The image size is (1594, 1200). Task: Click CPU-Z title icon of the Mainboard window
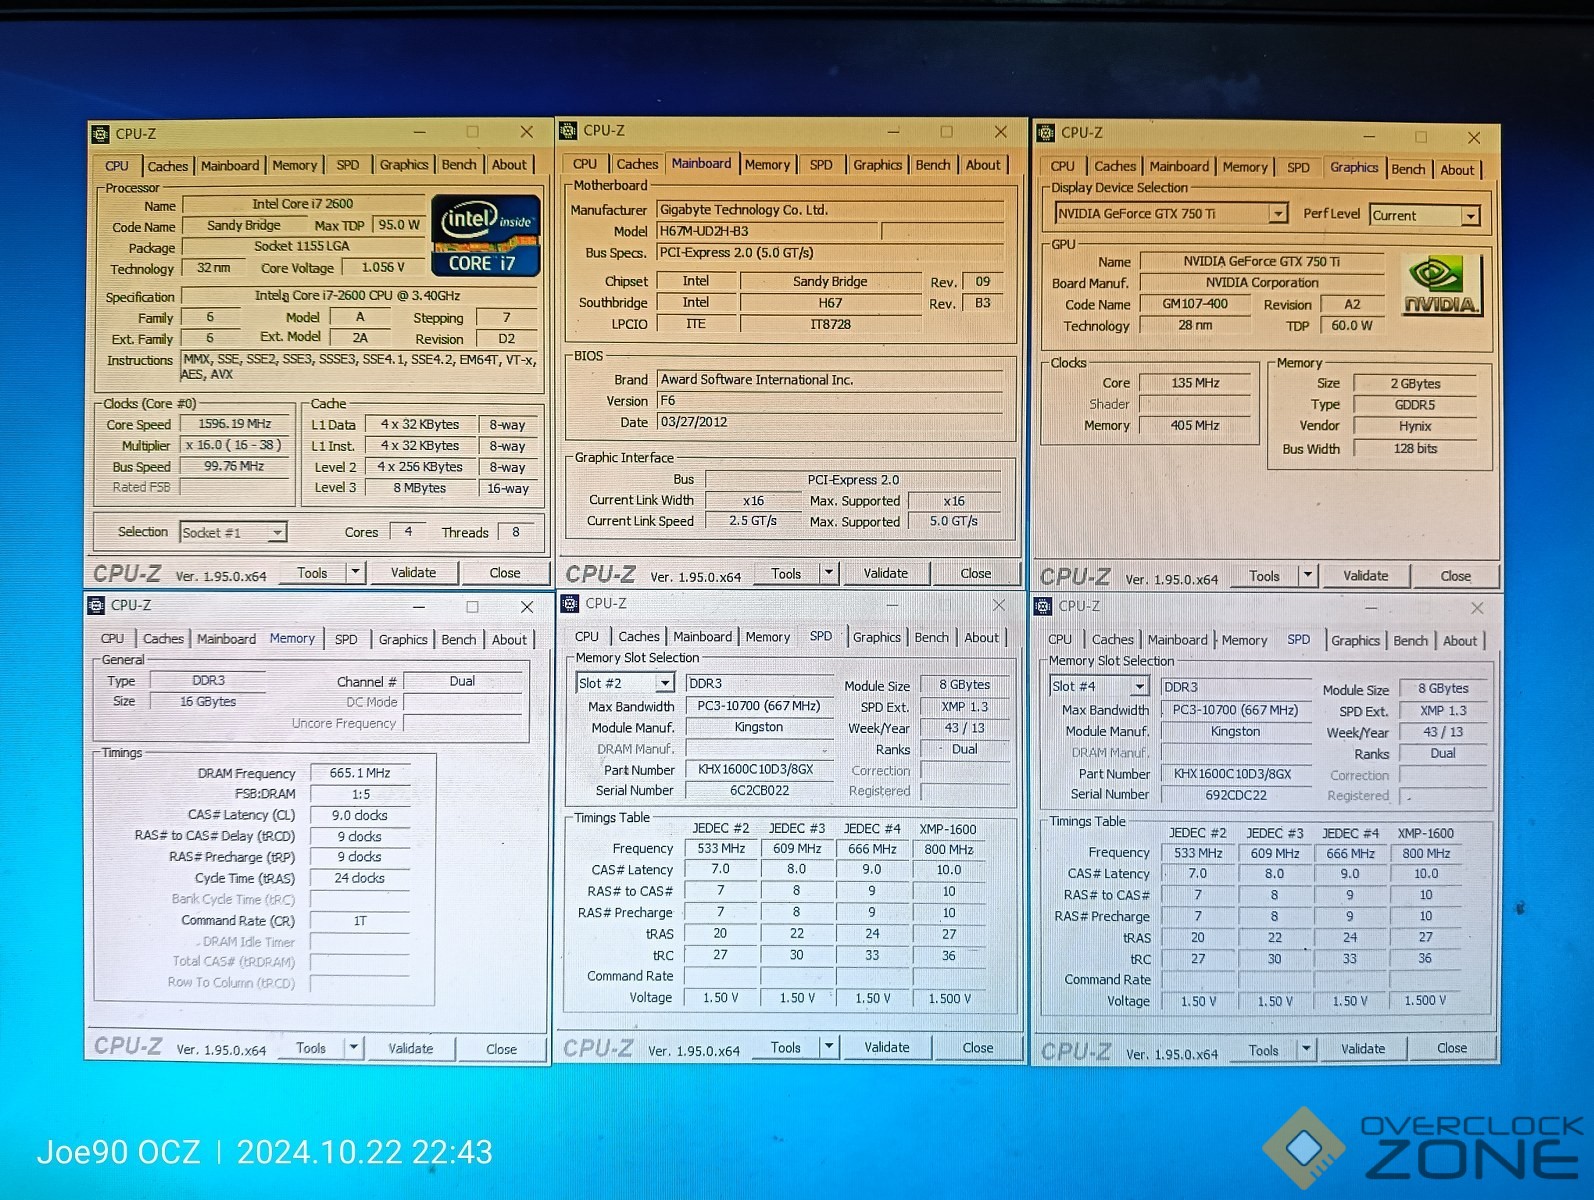pyautogui.click(x=568, y=130)
